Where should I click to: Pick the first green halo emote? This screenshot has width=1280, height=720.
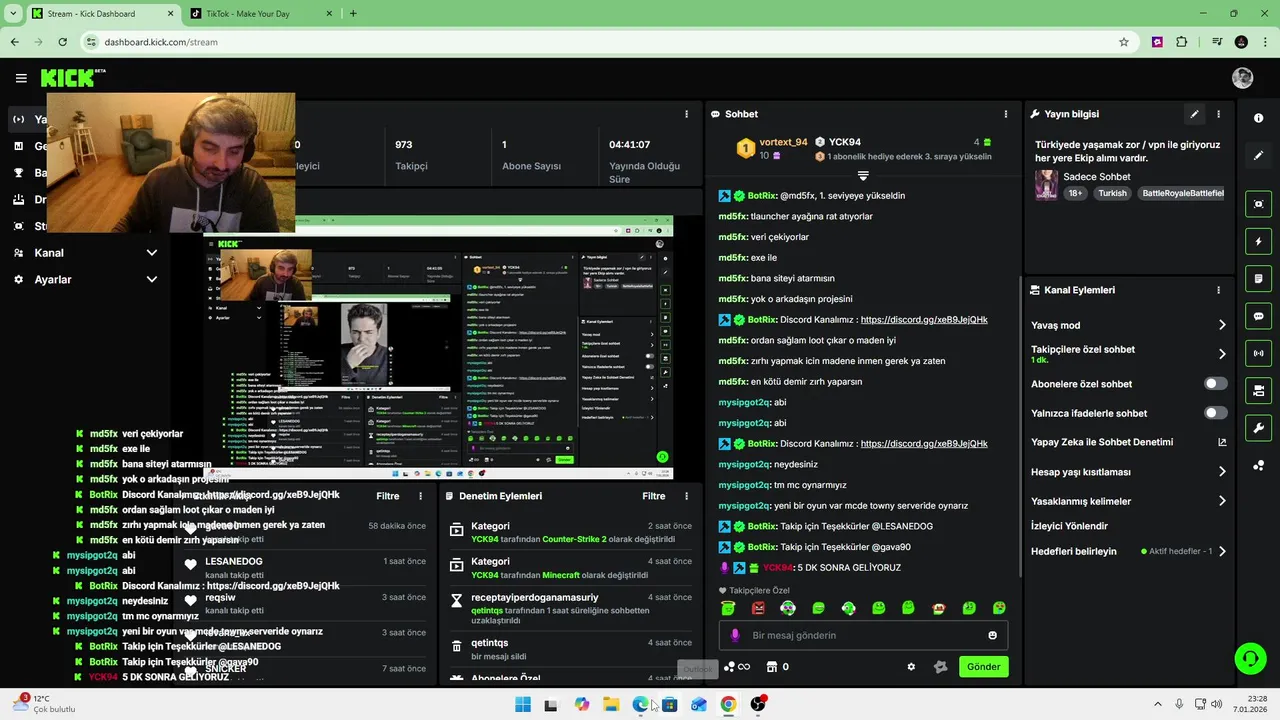click(728, 608)
